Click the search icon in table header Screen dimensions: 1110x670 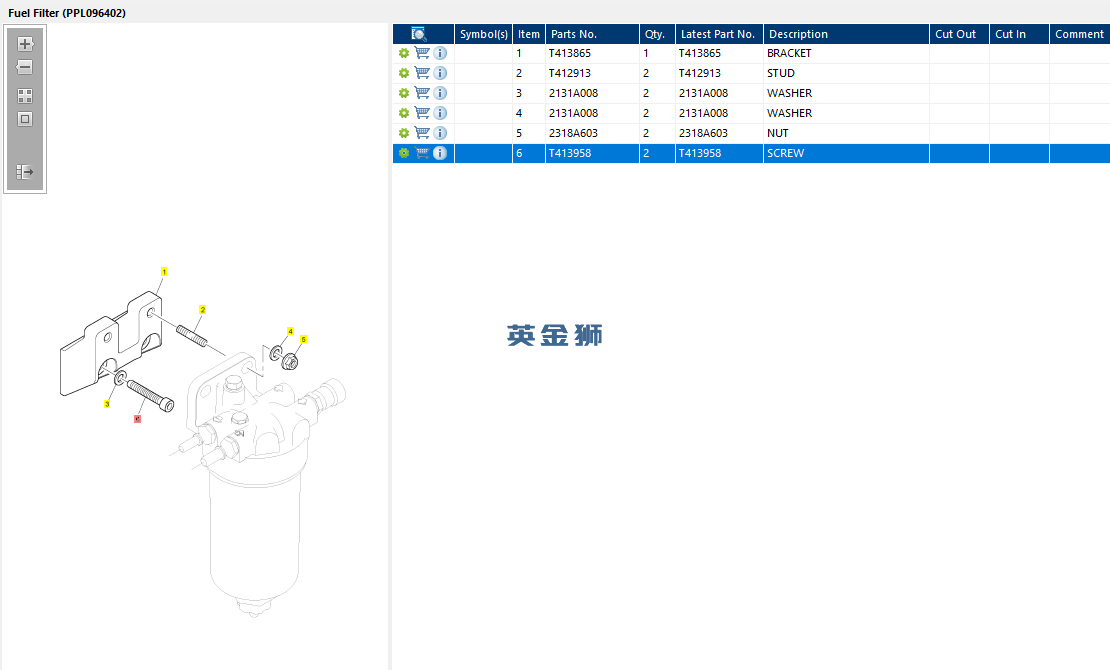[x=418, y=34]
